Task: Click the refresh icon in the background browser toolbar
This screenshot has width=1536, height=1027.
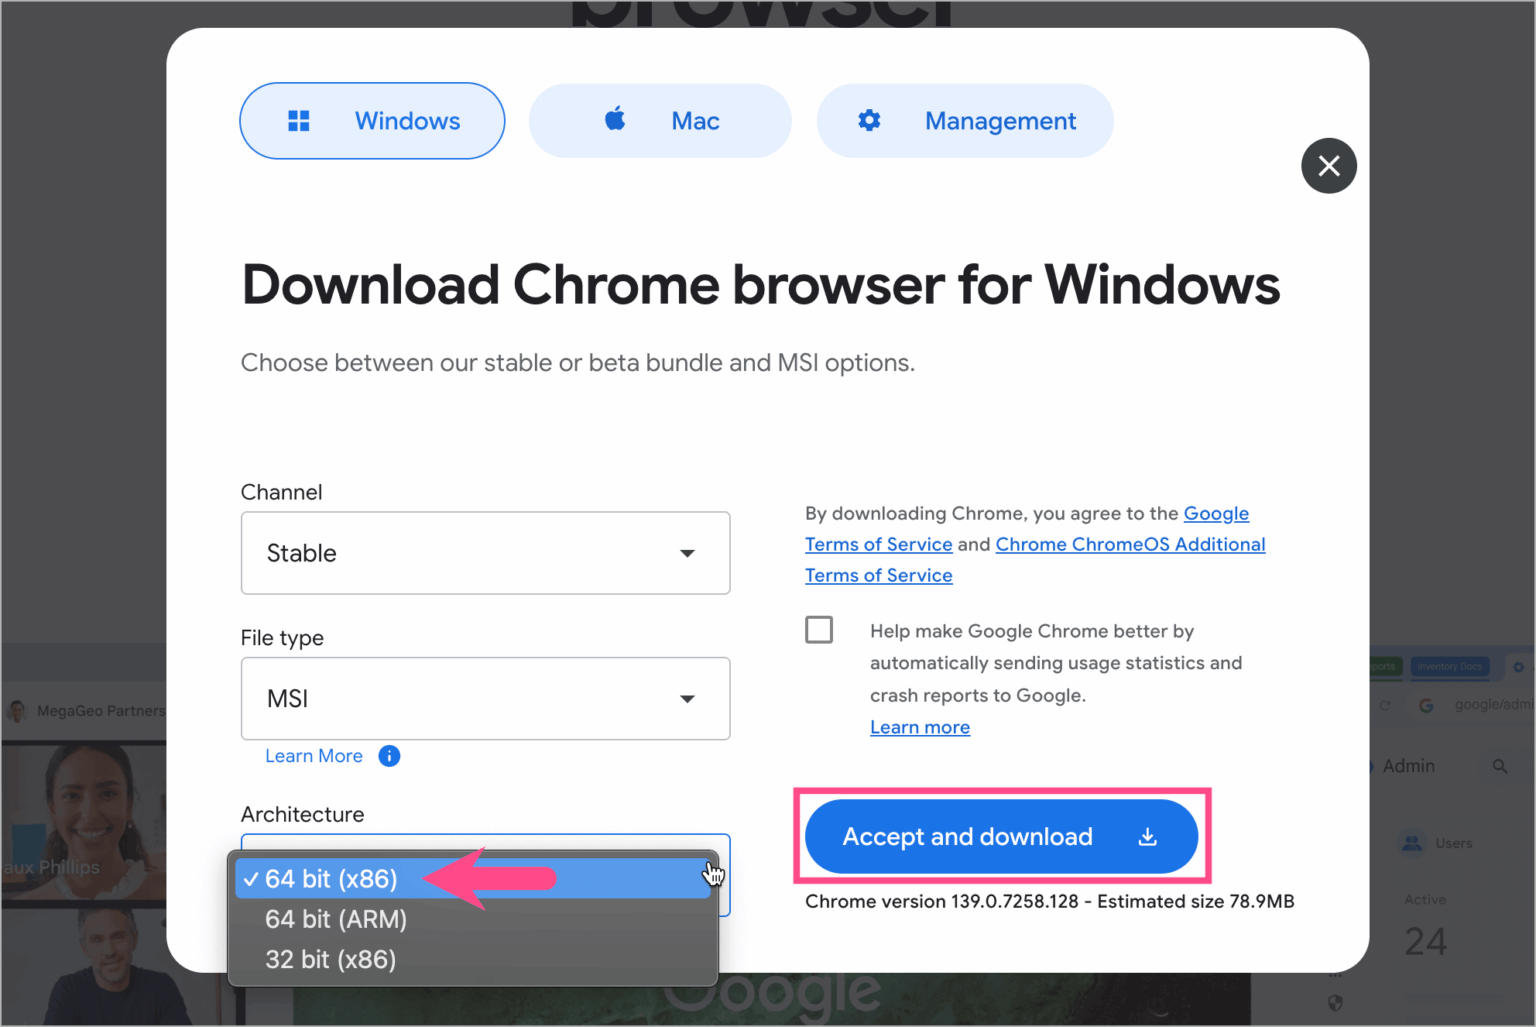Action: [1385, 704]
